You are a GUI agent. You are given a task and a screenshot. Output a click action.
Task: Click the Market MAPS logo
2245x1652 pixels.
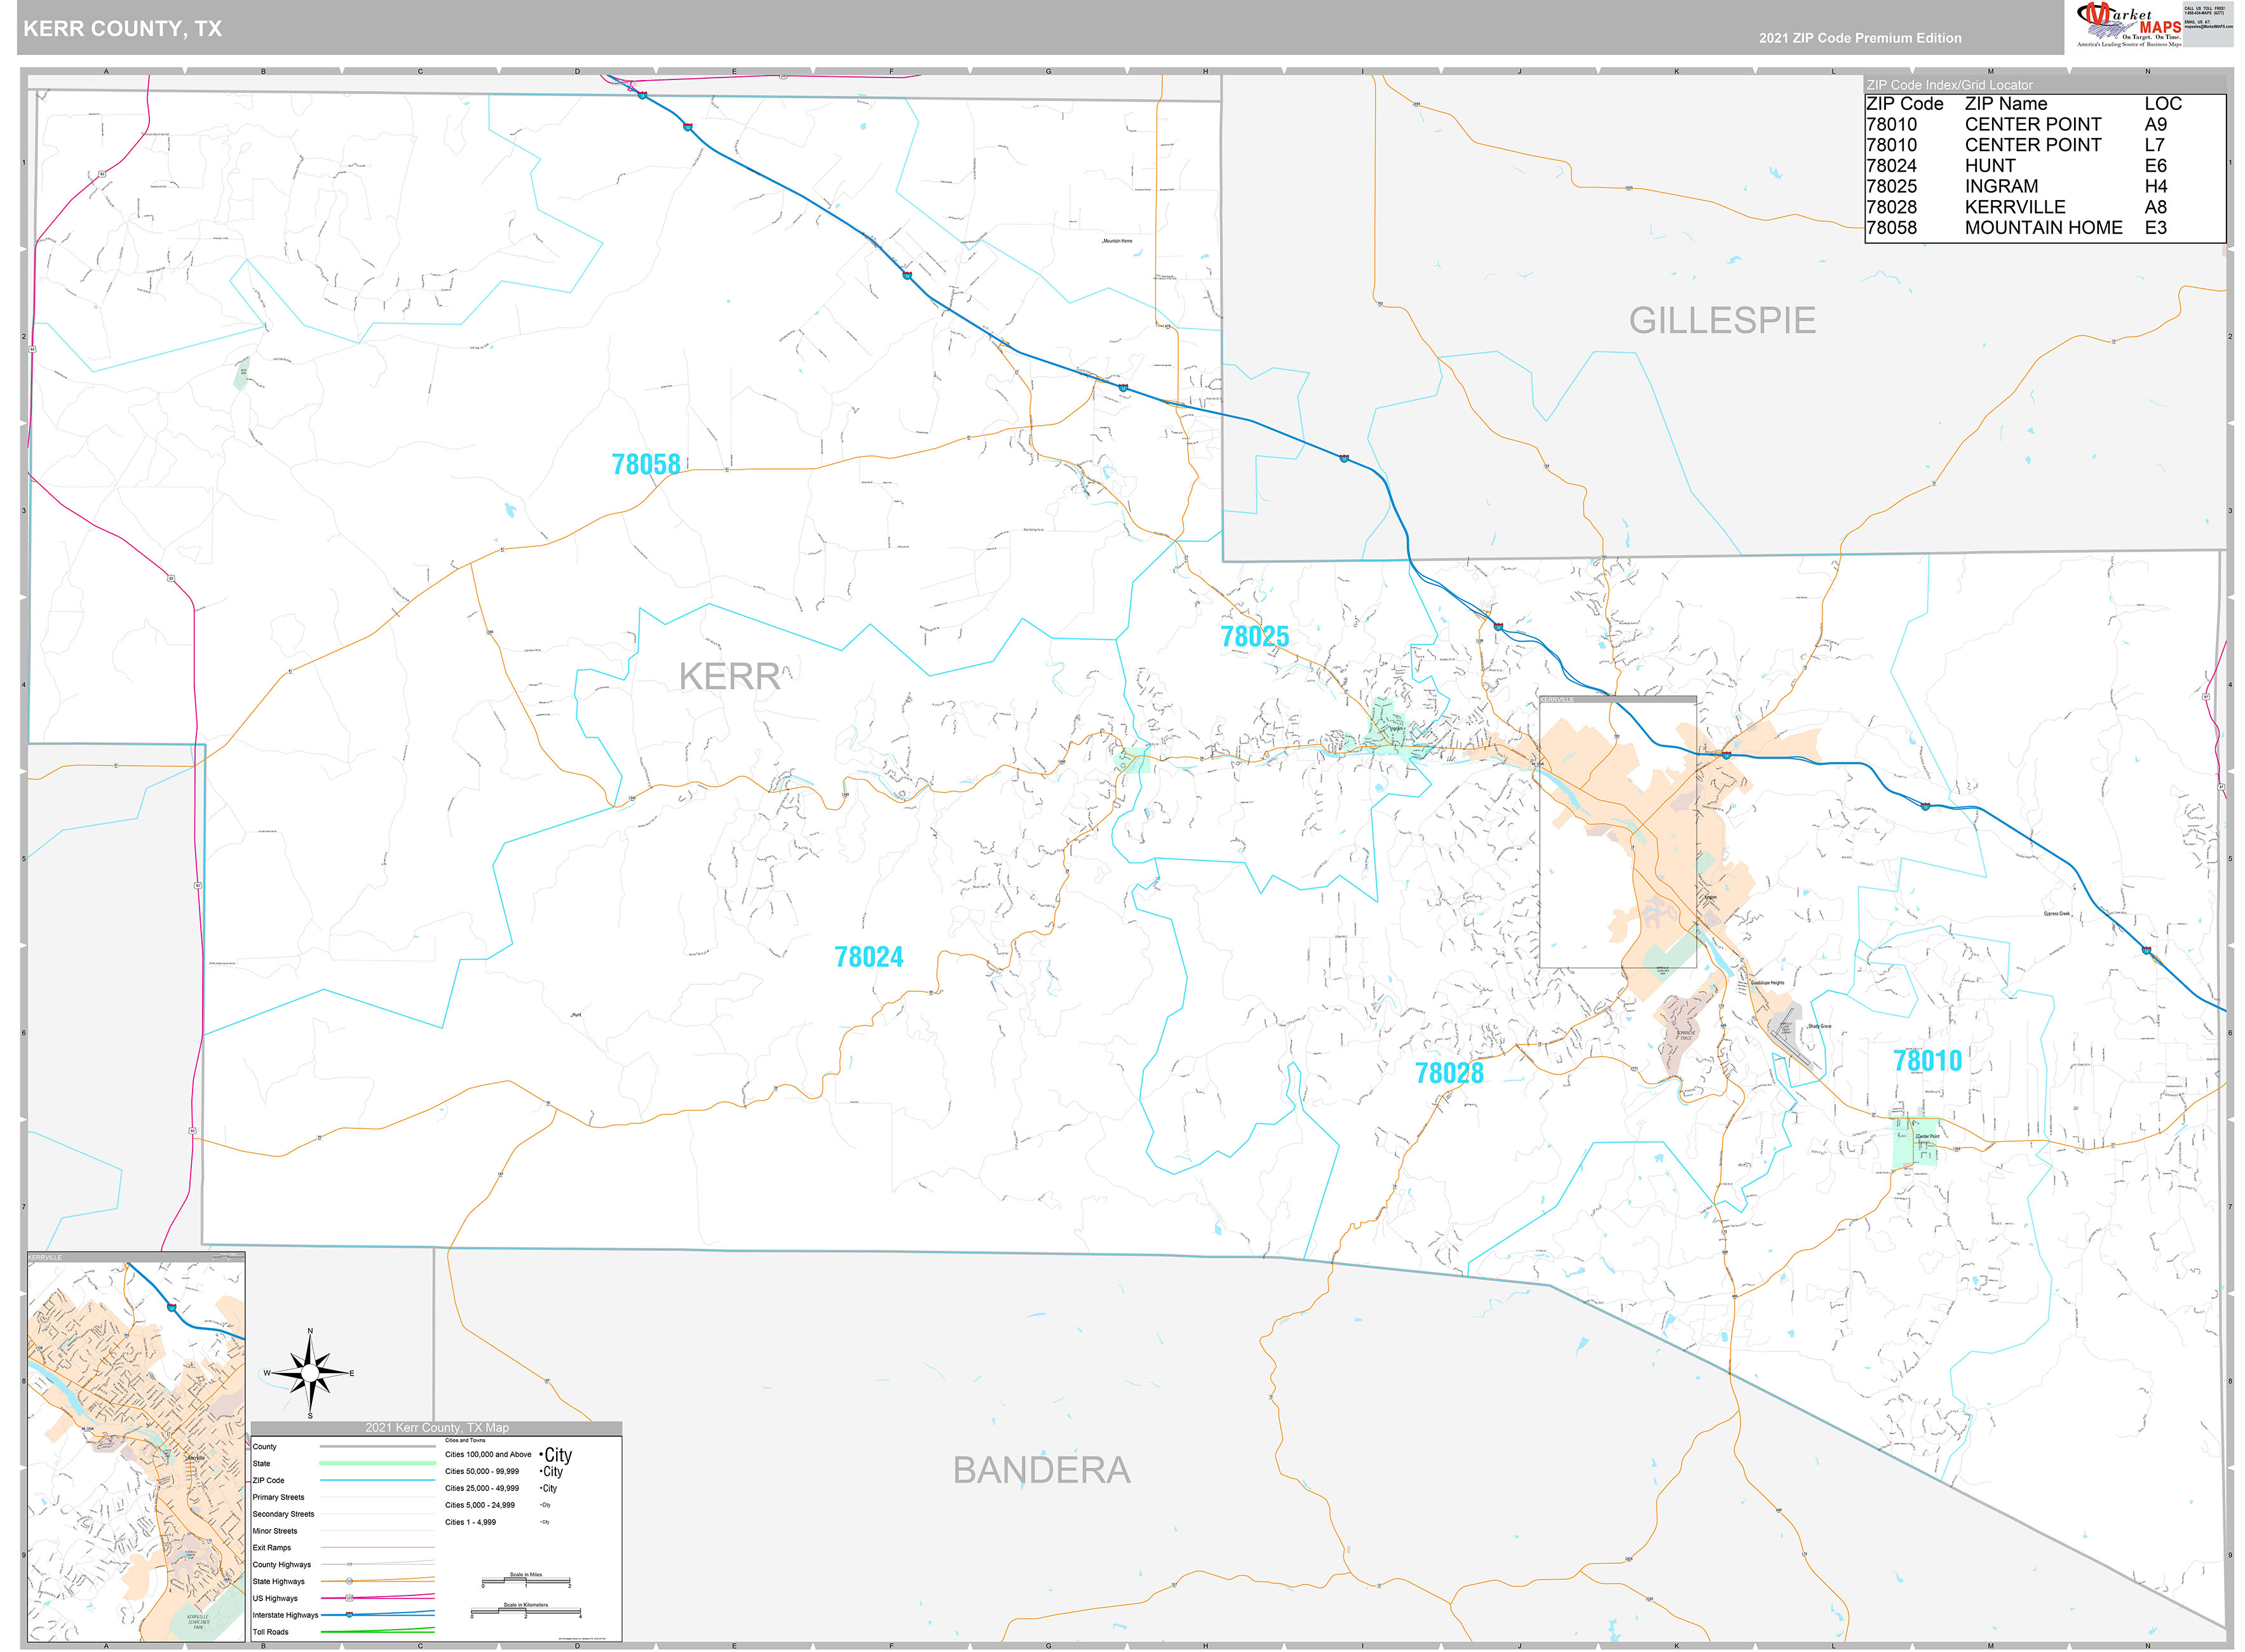coord(2130,25)
